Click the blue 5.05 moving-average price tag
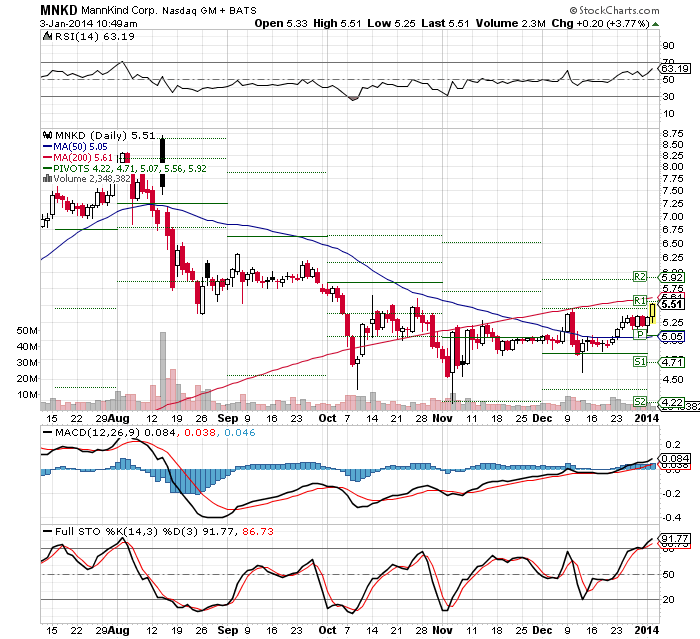 tap(672, 337)
